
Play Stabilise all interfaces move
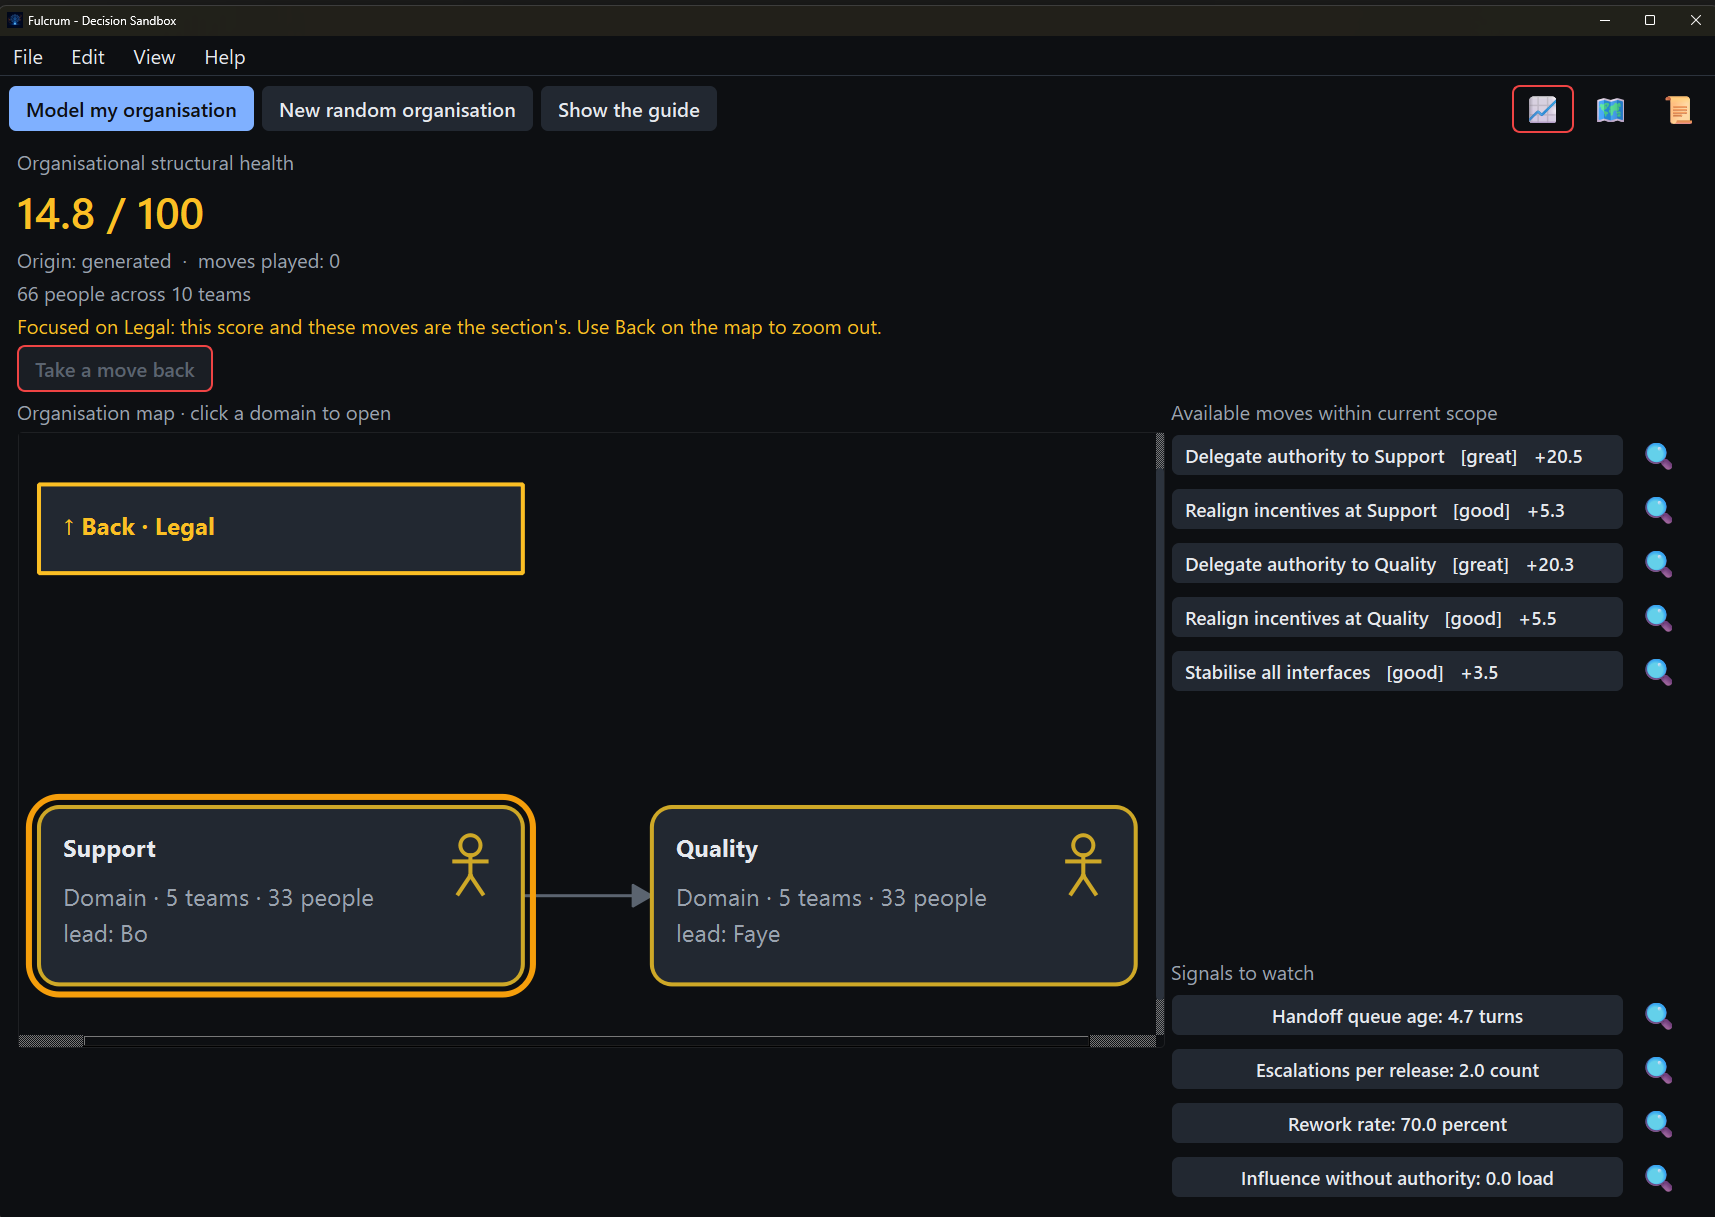pos(1397,672)
